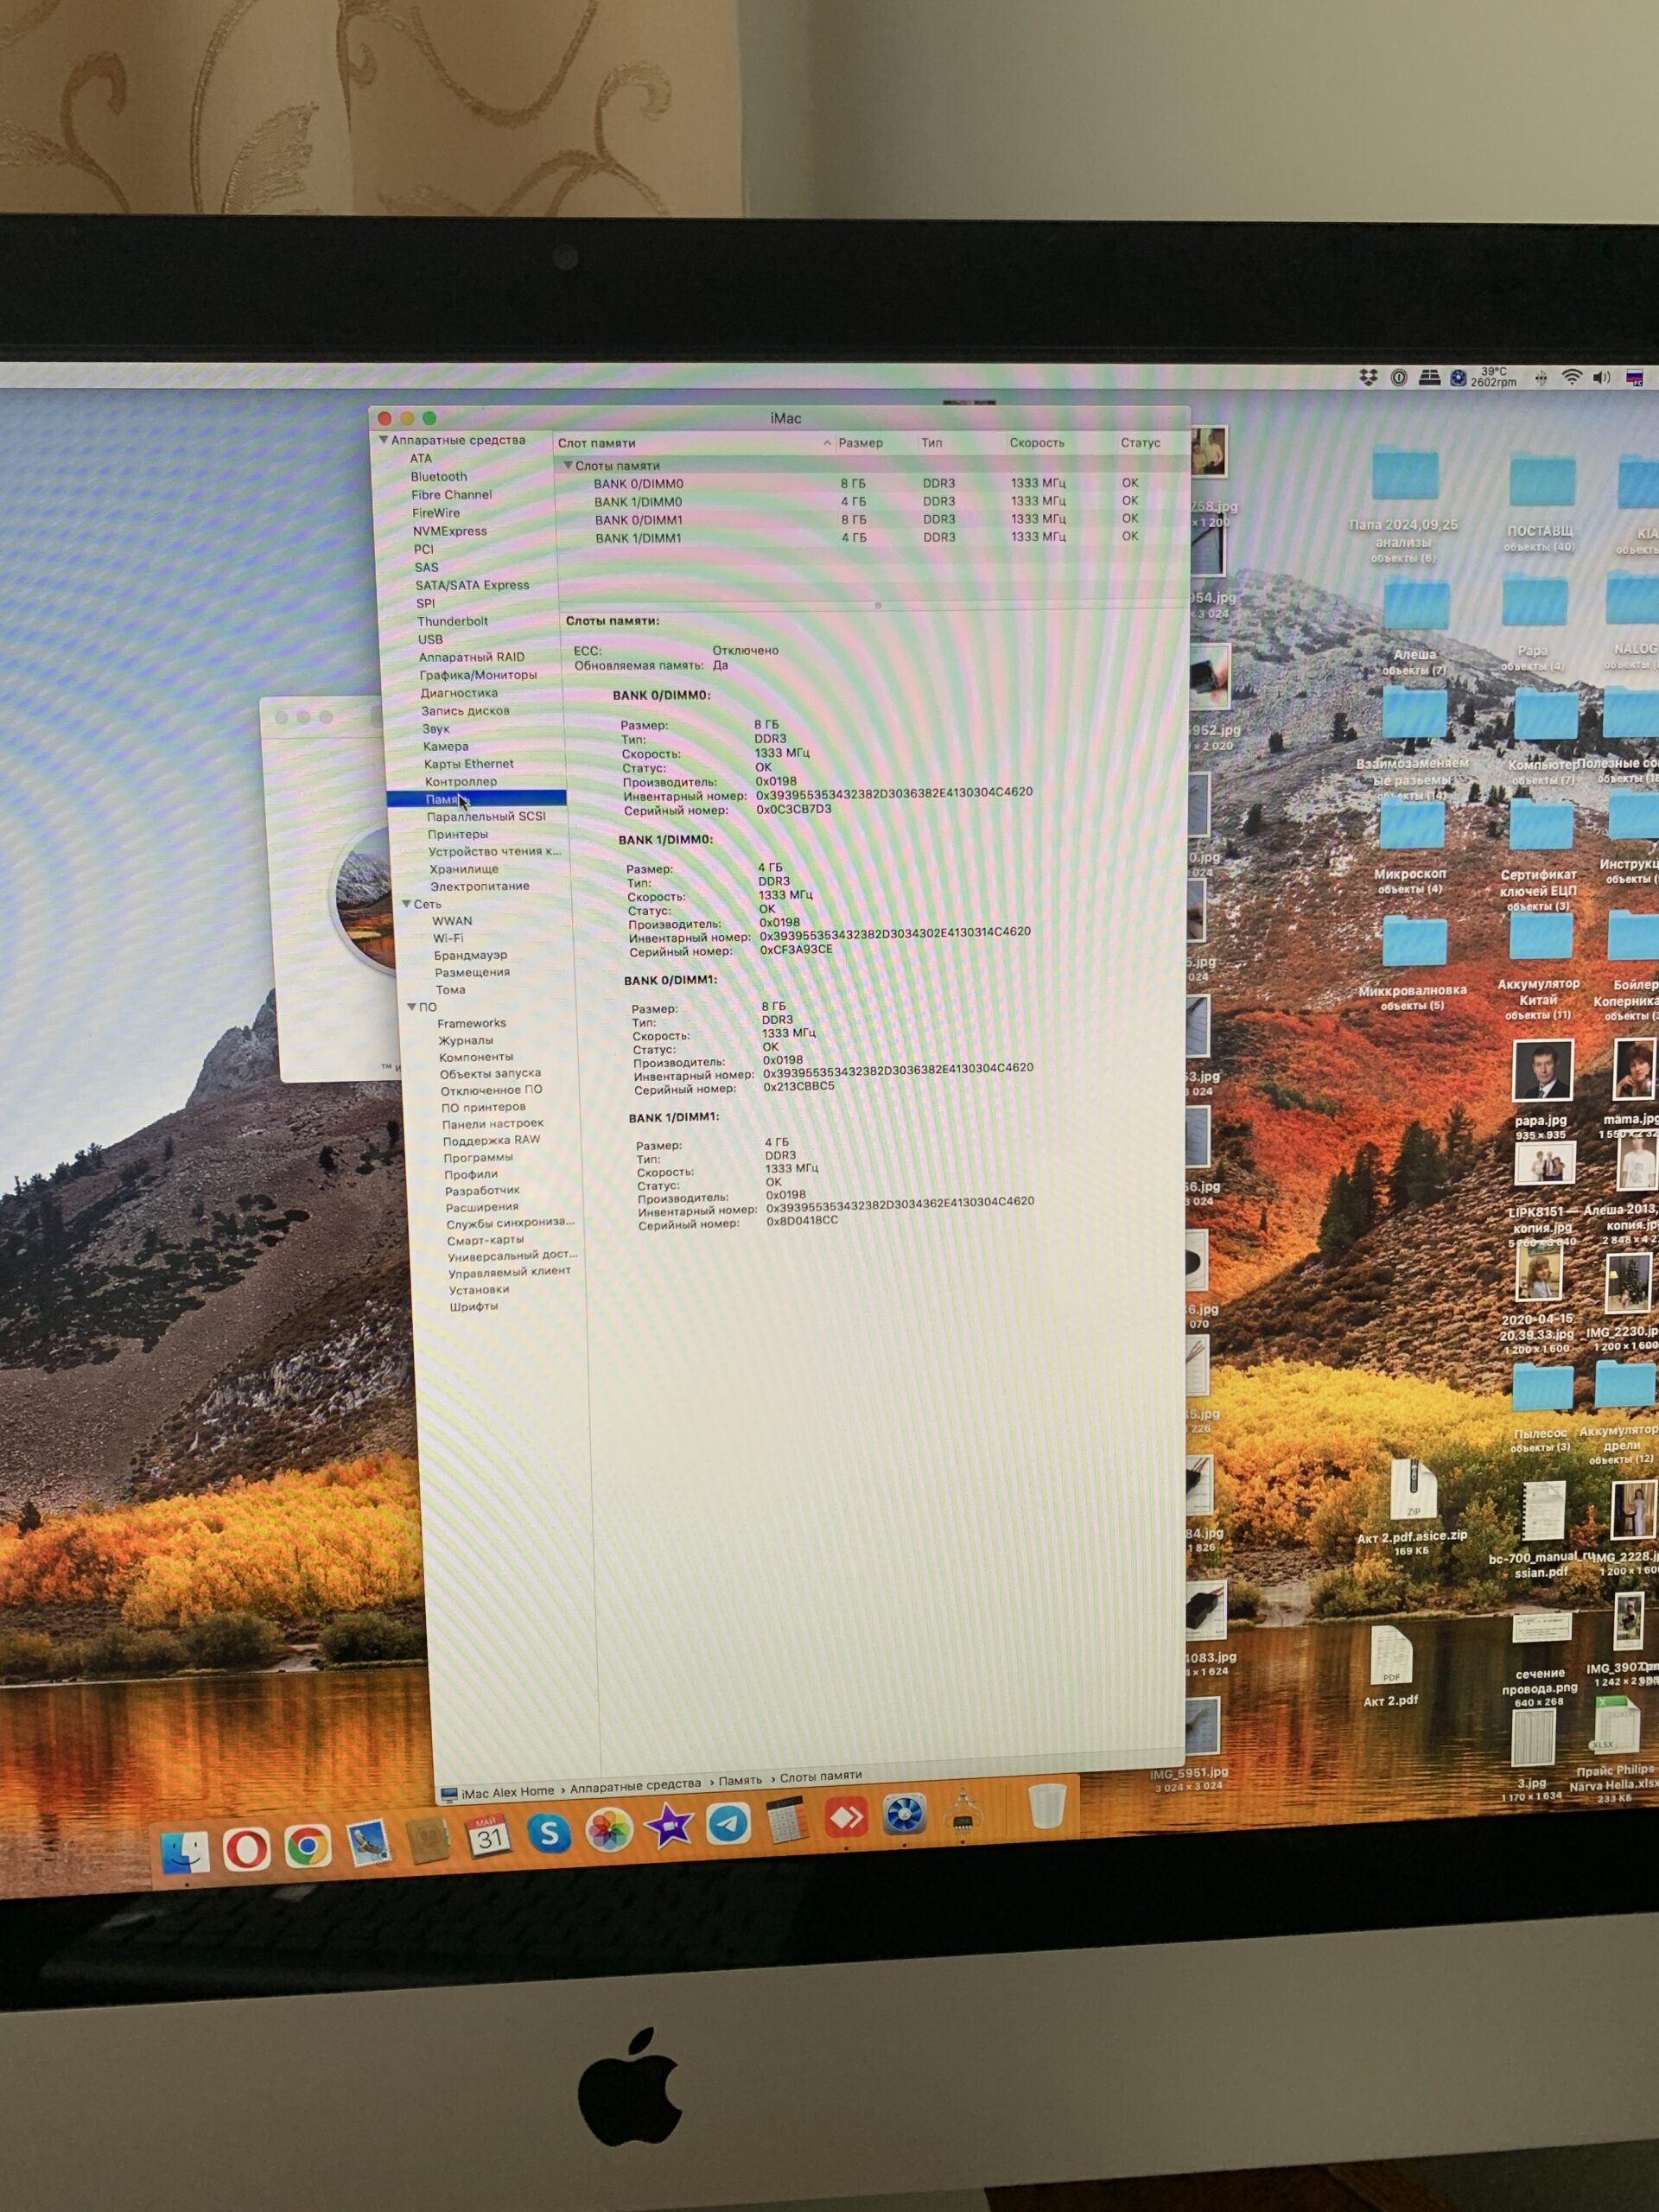Switch input source via Russian flag icon
Image resolution: width=1659 pixels, height=2212 pixels.
[x=1636, y=378]
